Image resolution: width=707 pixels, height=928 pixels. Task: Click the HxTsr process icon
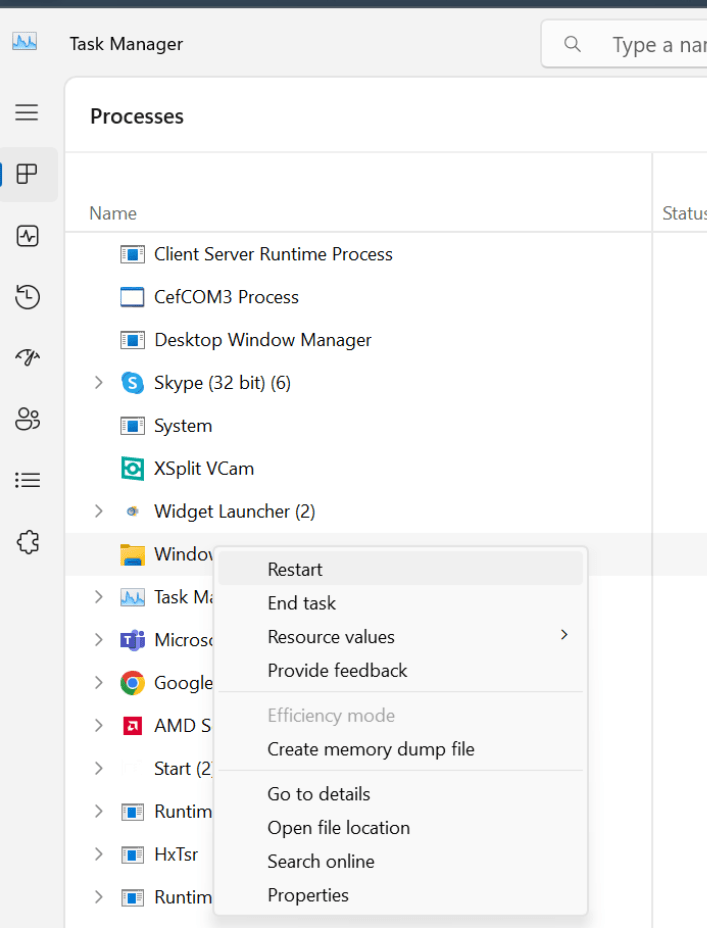[133, 855]
